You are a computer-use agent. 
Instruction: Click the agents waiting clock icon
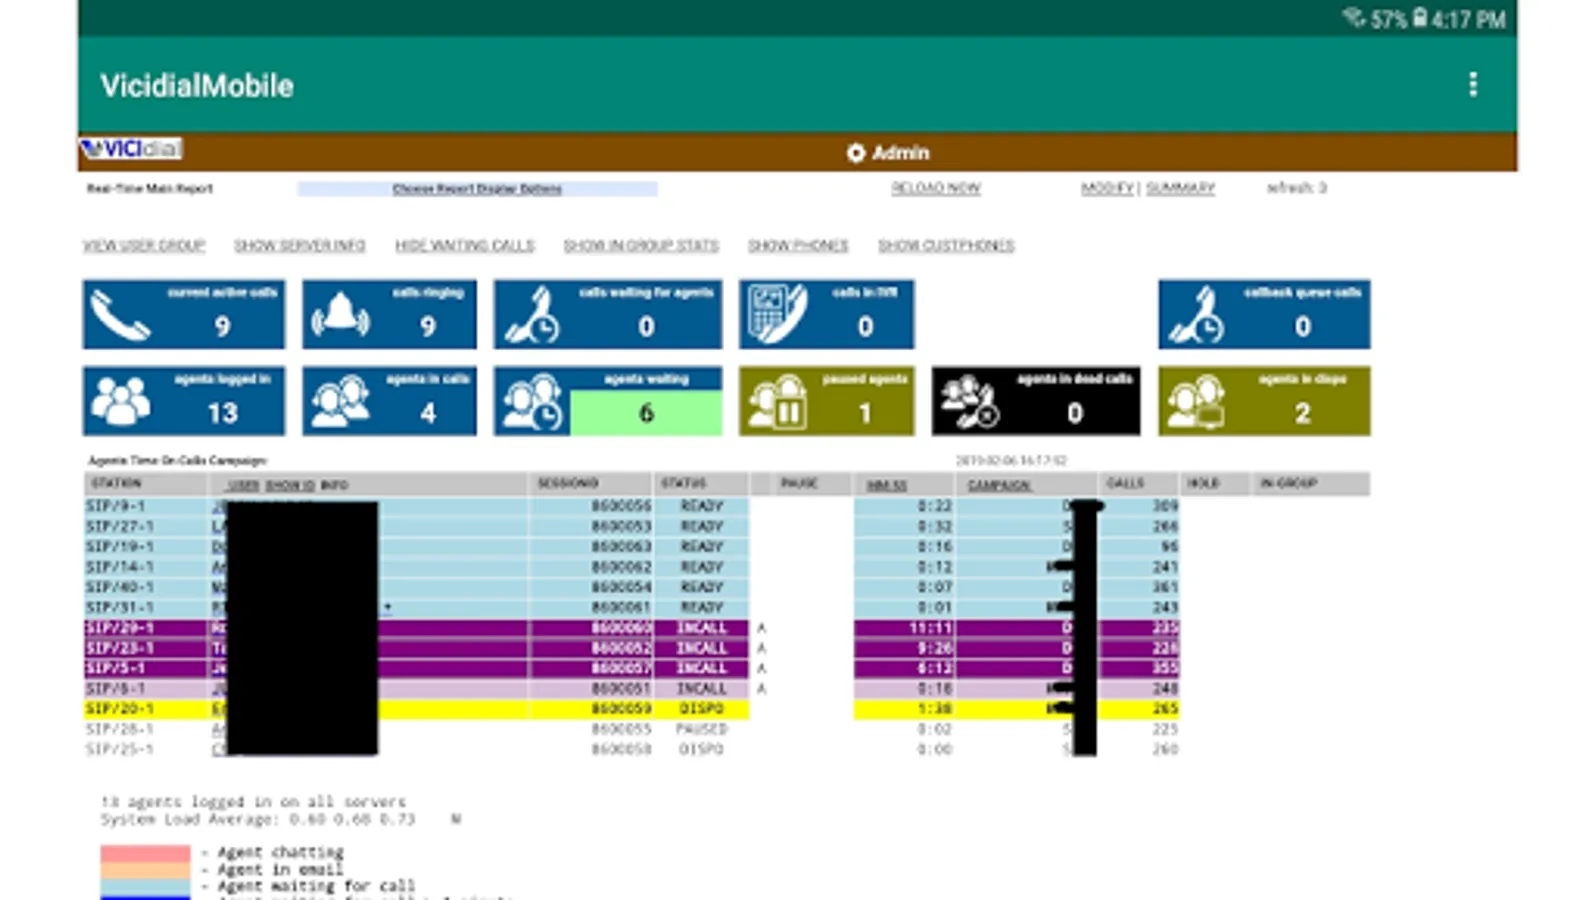531,402
